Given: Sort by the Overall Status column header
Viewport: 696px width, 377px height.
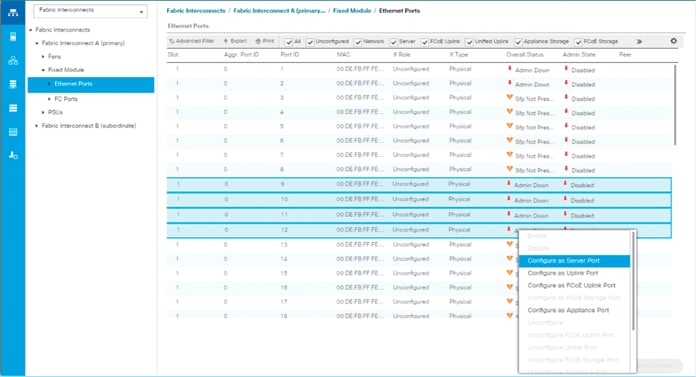Looking at the screenshot, I should click(x=525, y=55).
